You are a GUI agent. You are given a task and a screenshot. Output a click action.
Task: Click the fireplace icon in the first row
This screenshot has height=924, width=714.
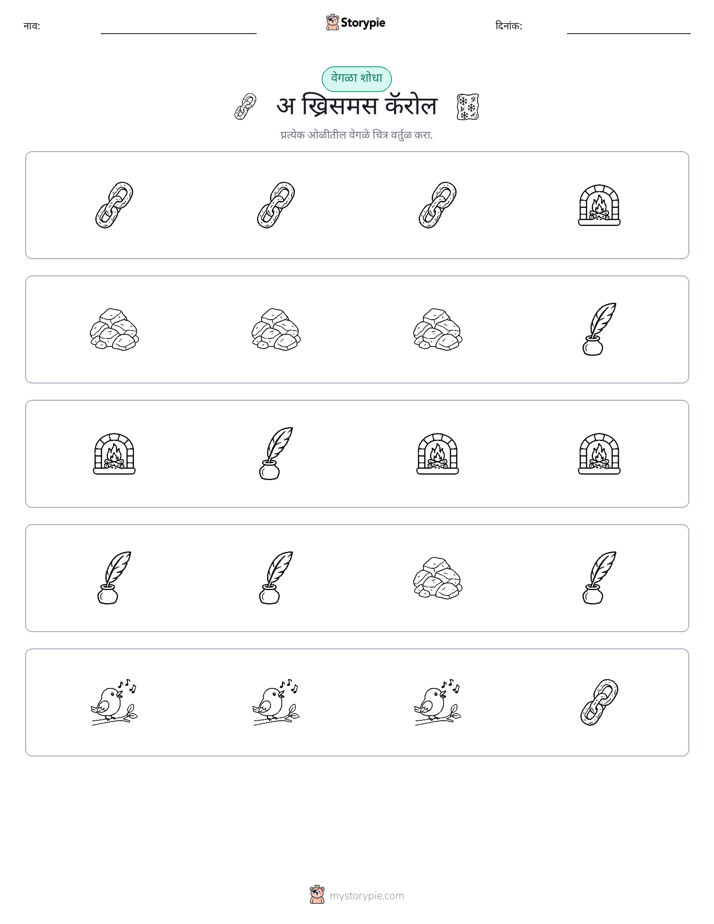pos(599,205)
